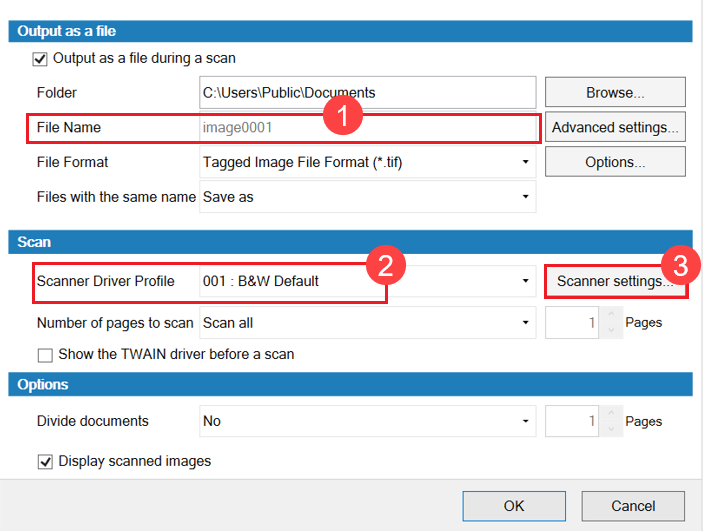Click the Scanner Driver Profile label

(x=105, y=281)
